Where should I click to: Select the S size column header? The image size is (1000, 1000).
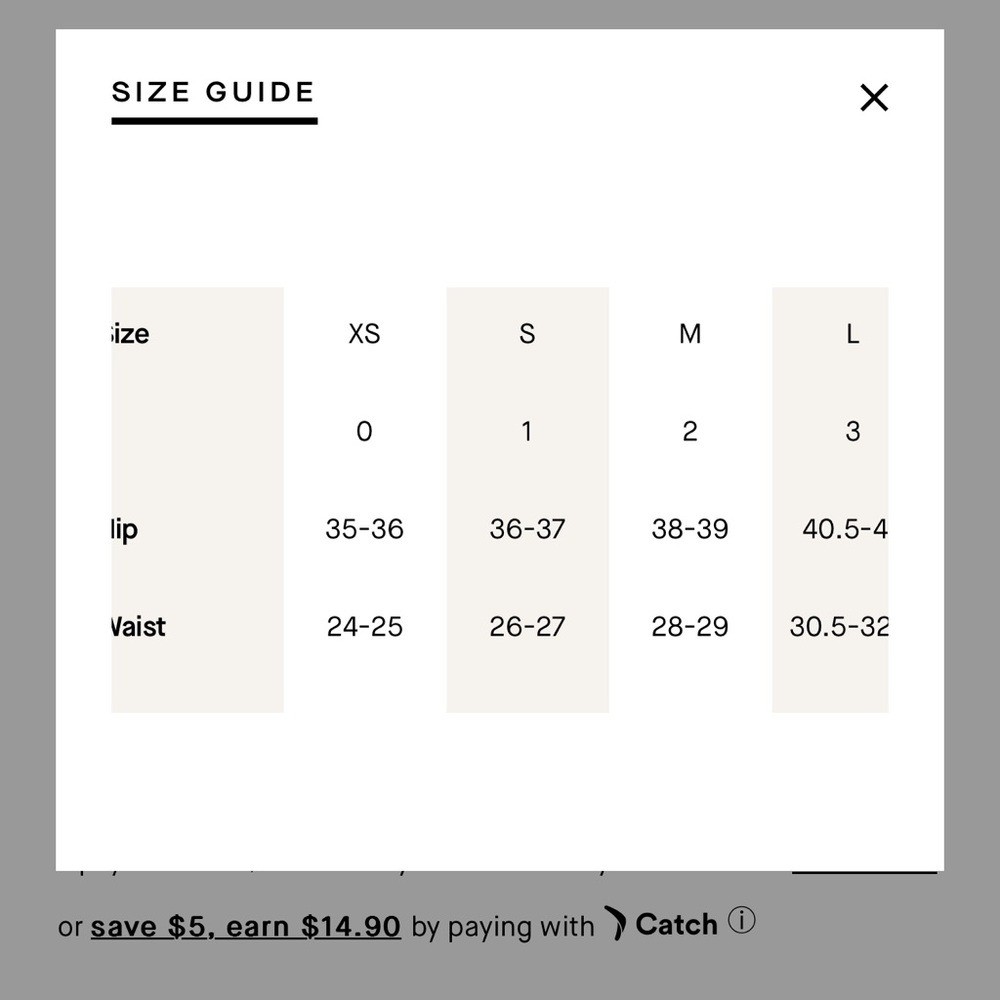527,334
